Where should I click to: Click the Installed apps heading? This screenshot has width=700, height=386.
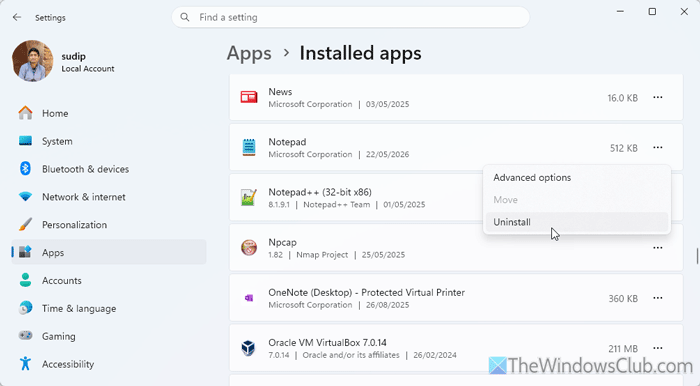pyautogui.click(x=360, y=53)
